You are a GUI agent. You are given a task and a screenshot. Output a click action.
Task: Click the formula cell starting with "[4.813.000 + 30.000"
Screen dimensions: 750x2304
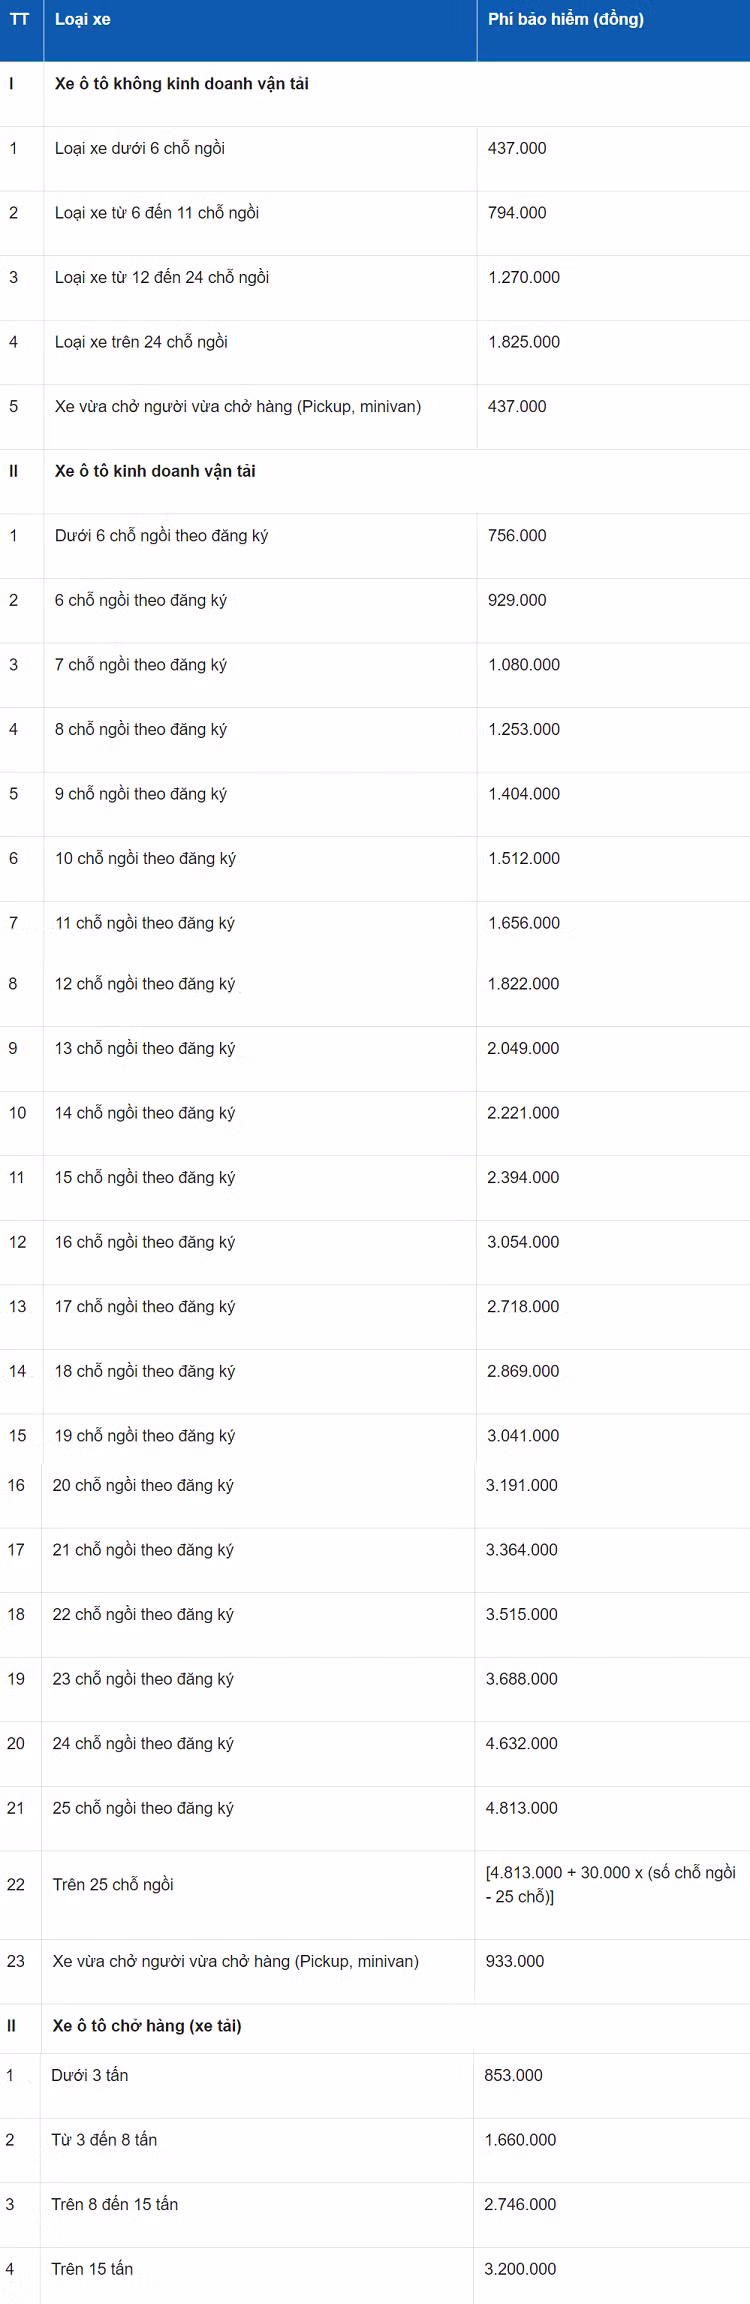coord(610,1884)
